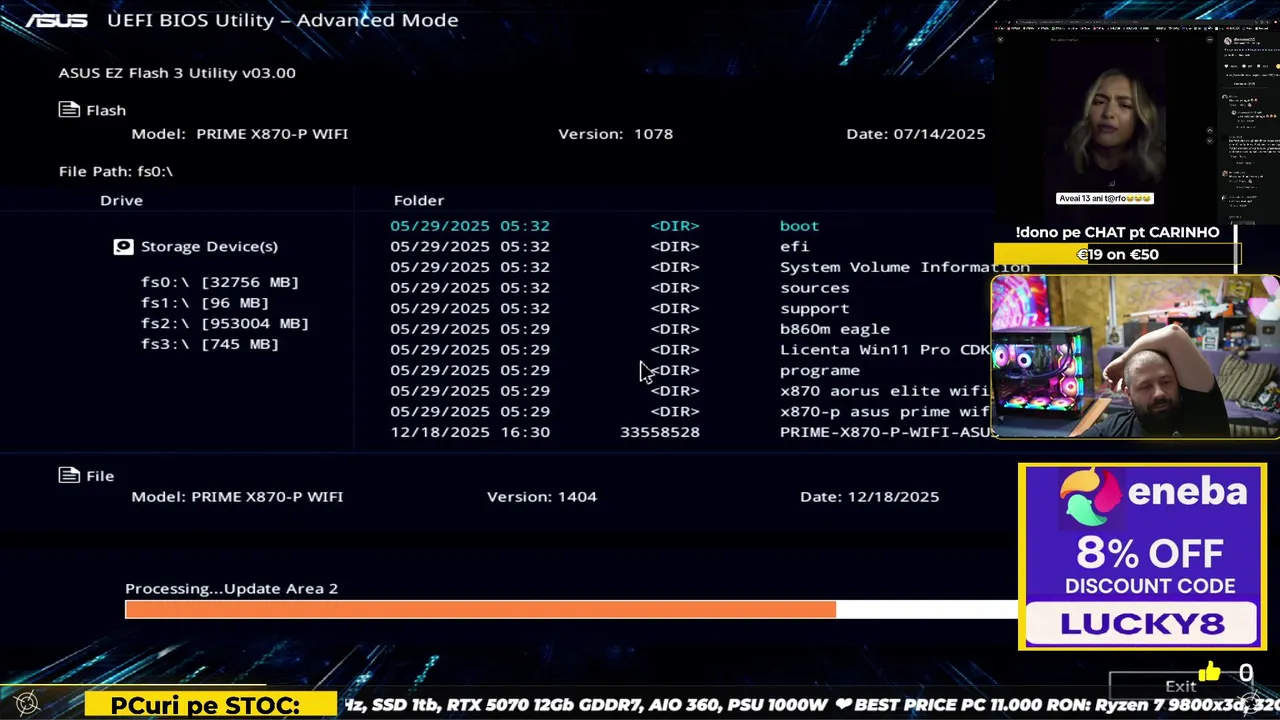
Task: Select drive fs3:\ [745 MB]
Action: pyautogui.click(x=210, y=344)
